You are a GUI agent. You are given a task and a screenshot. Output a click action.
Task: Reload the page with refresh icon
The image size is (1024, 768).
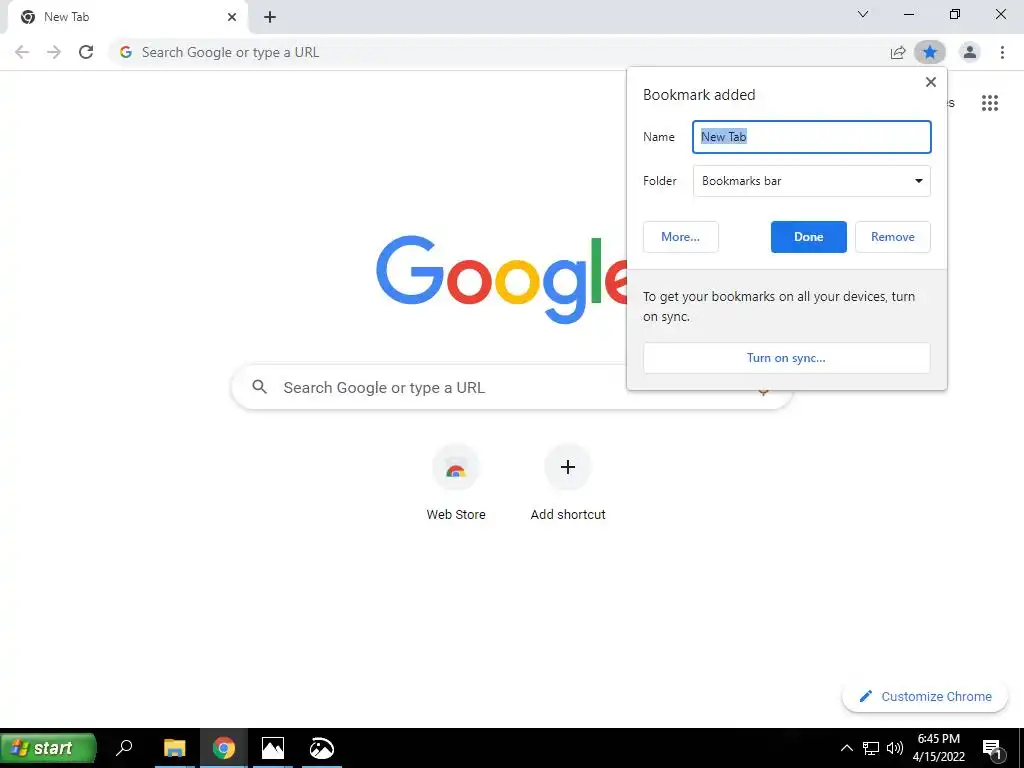tap(86, 52)
